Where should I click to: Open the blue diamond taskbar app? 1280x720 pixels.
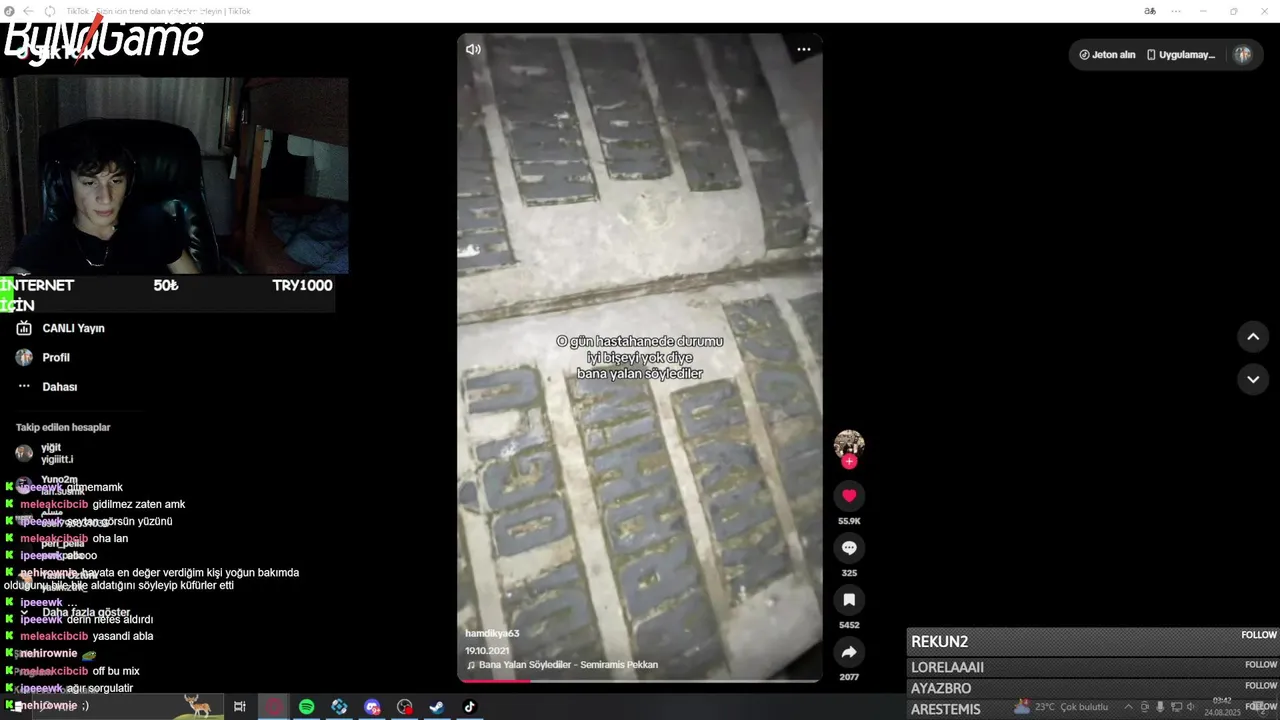(339, 707)
